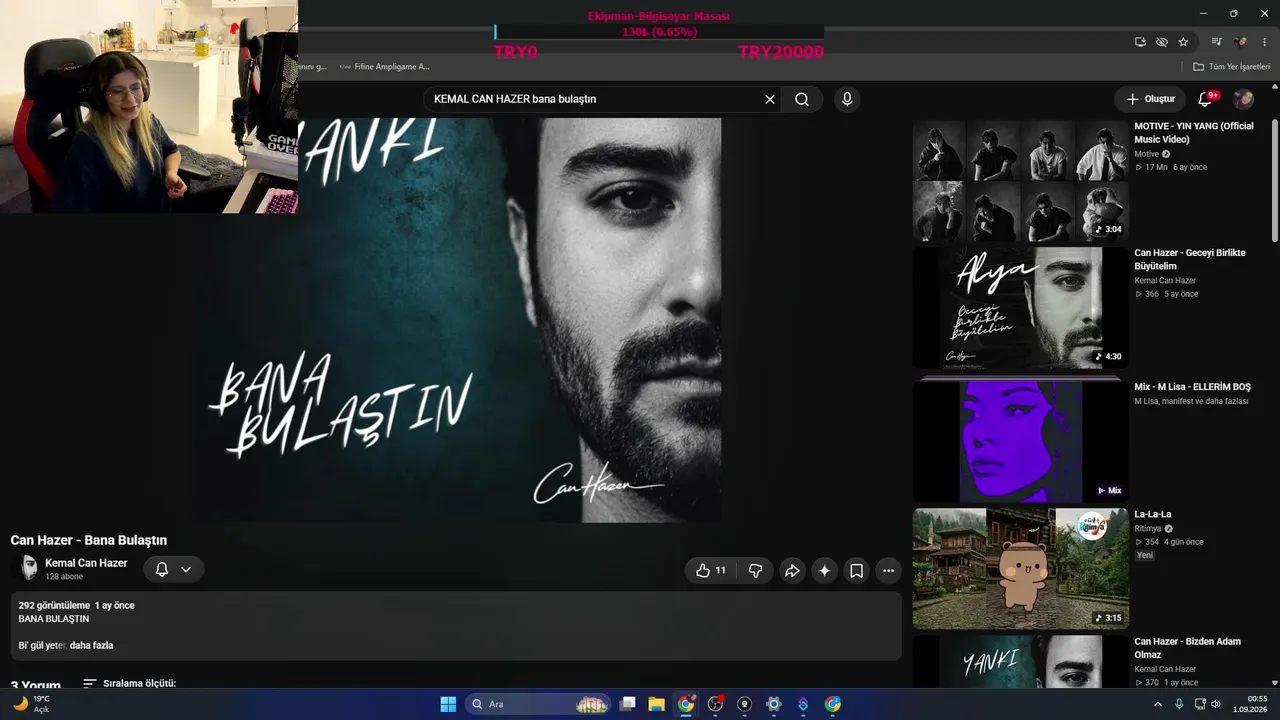
Task: Click the page scrollbar on the right edge
Action: point(1275,180)
